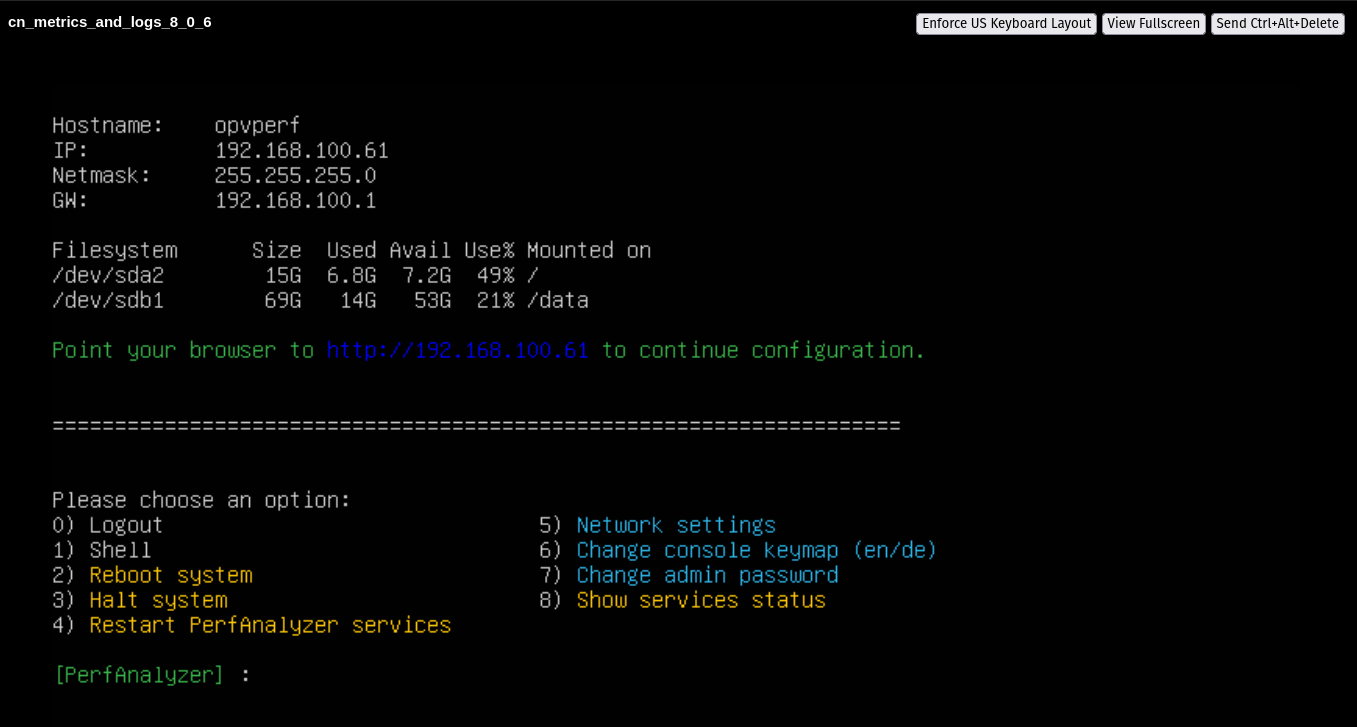Select the cn_metrics_and_logs_8_0_6 title

tap(110, 22)
